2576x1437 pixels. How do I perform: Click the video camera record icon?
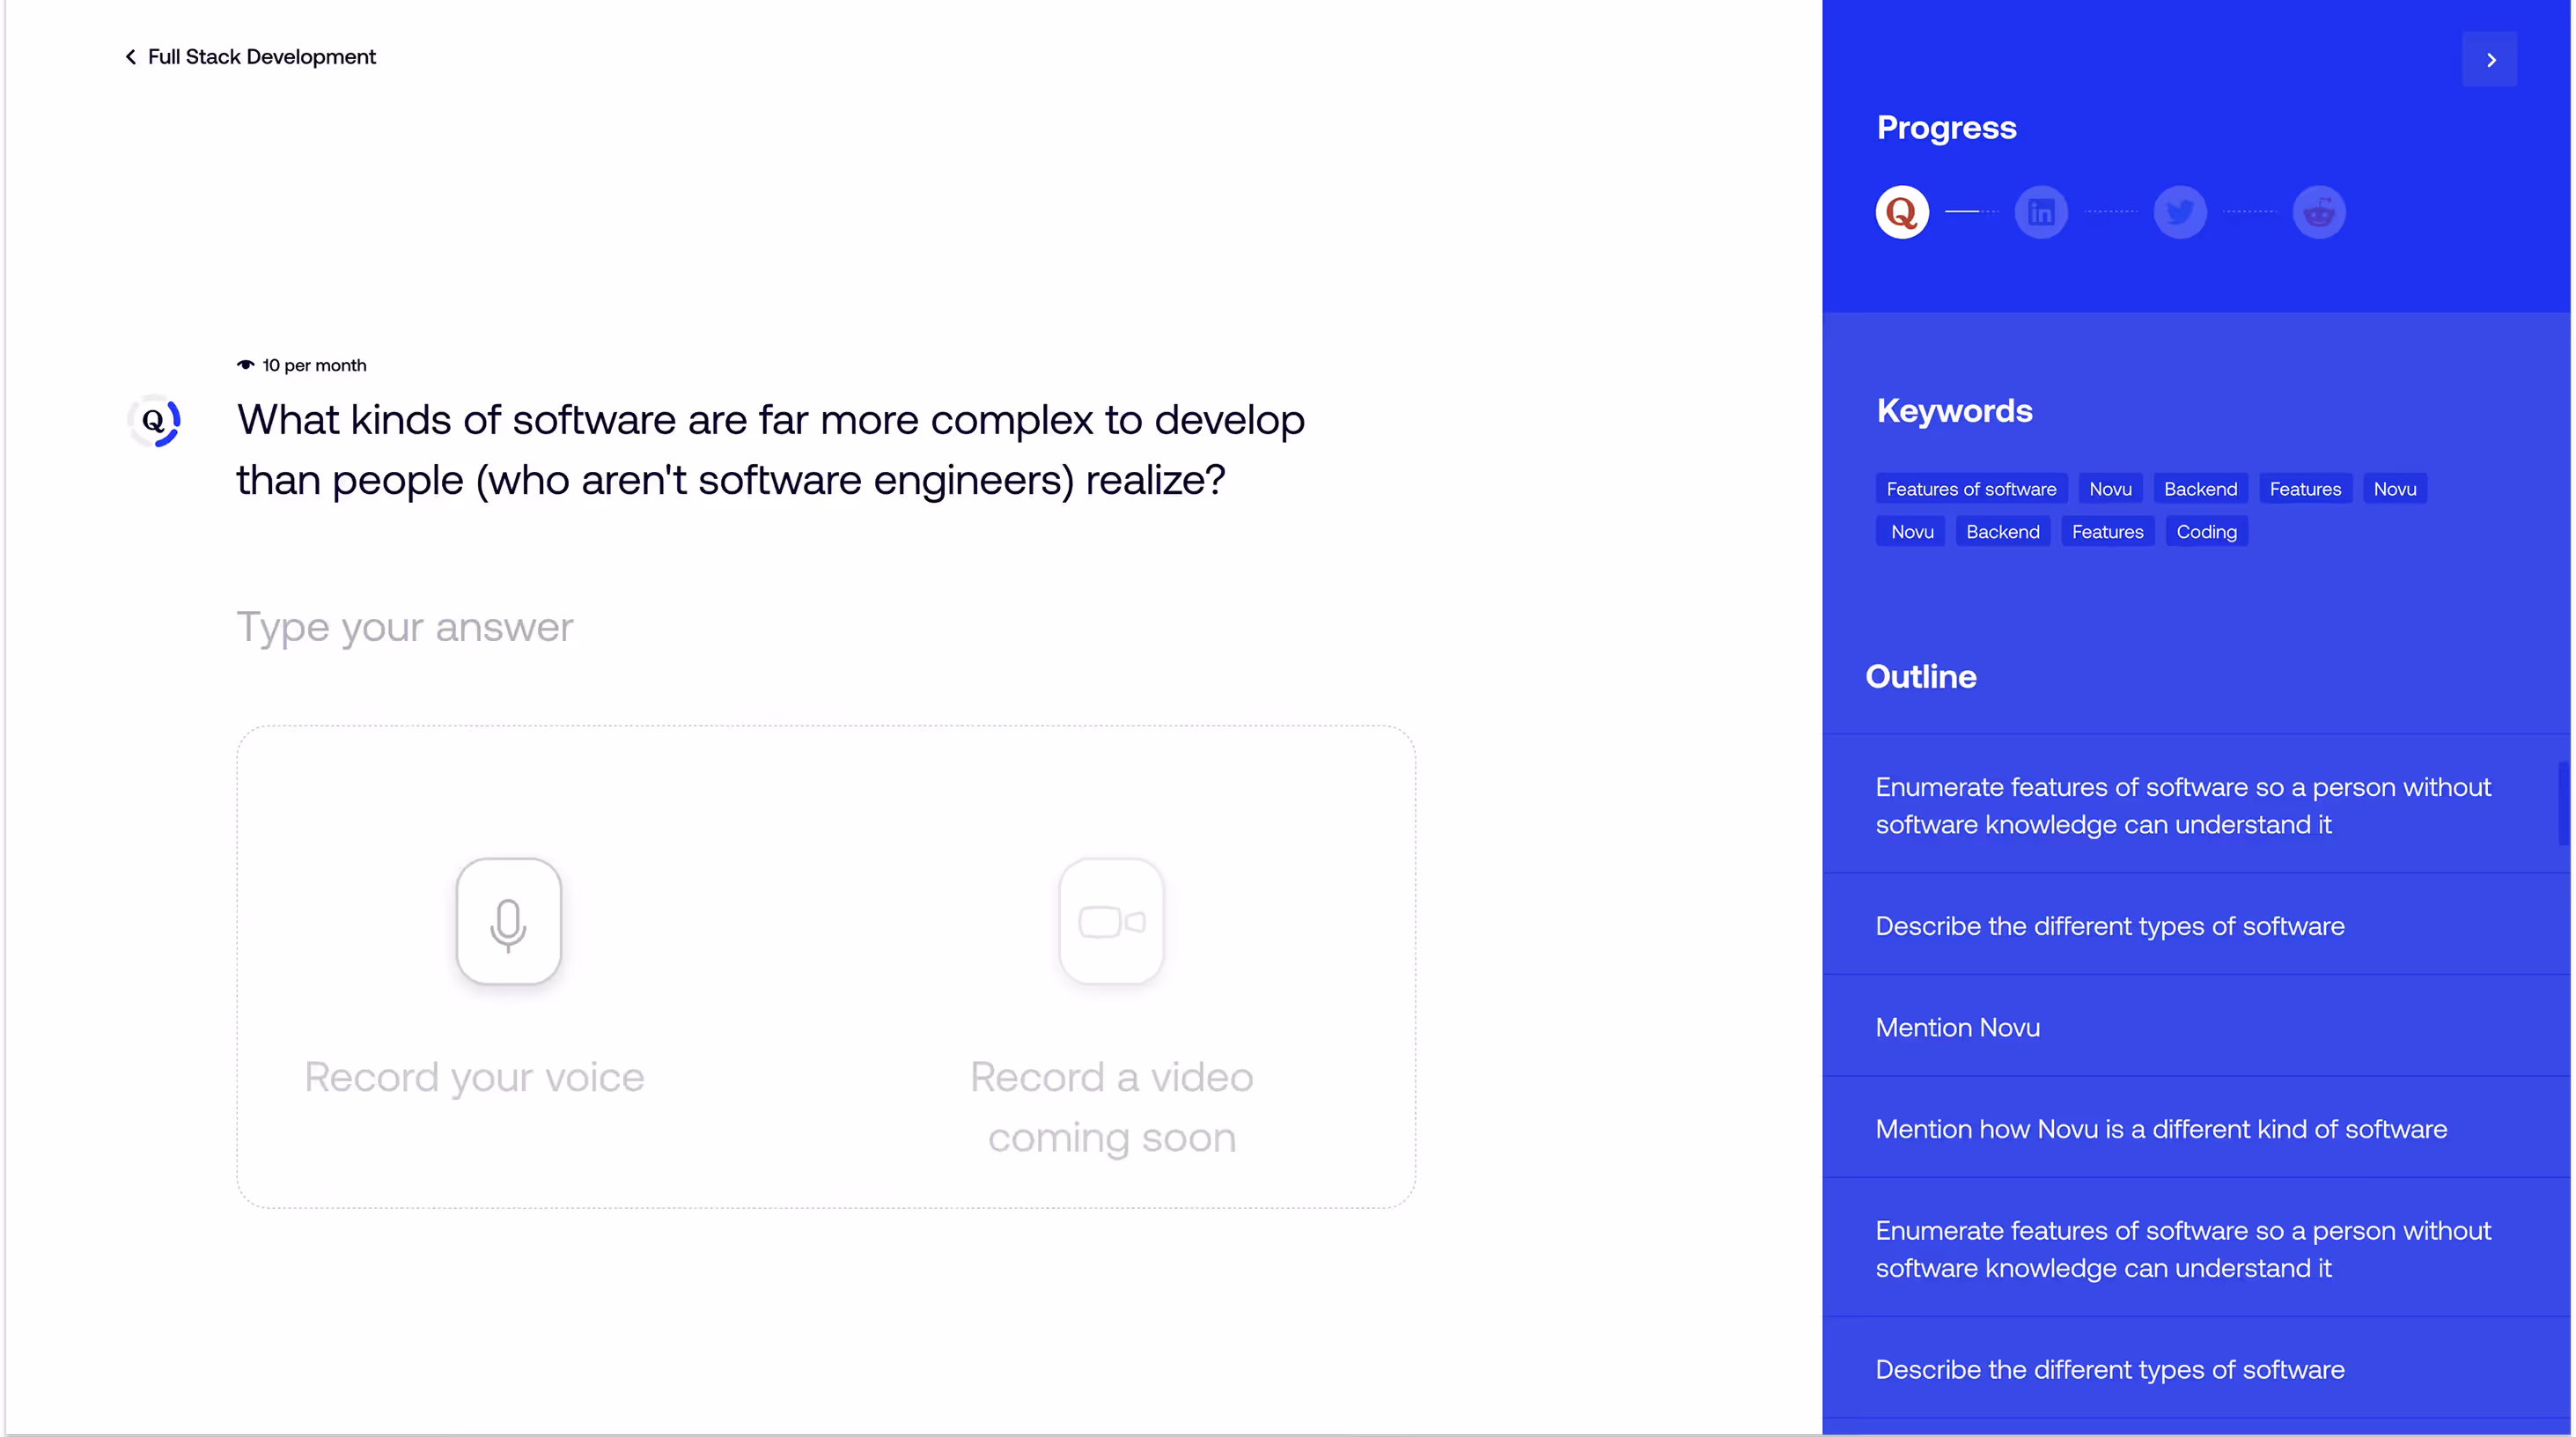pos(1111,921)
